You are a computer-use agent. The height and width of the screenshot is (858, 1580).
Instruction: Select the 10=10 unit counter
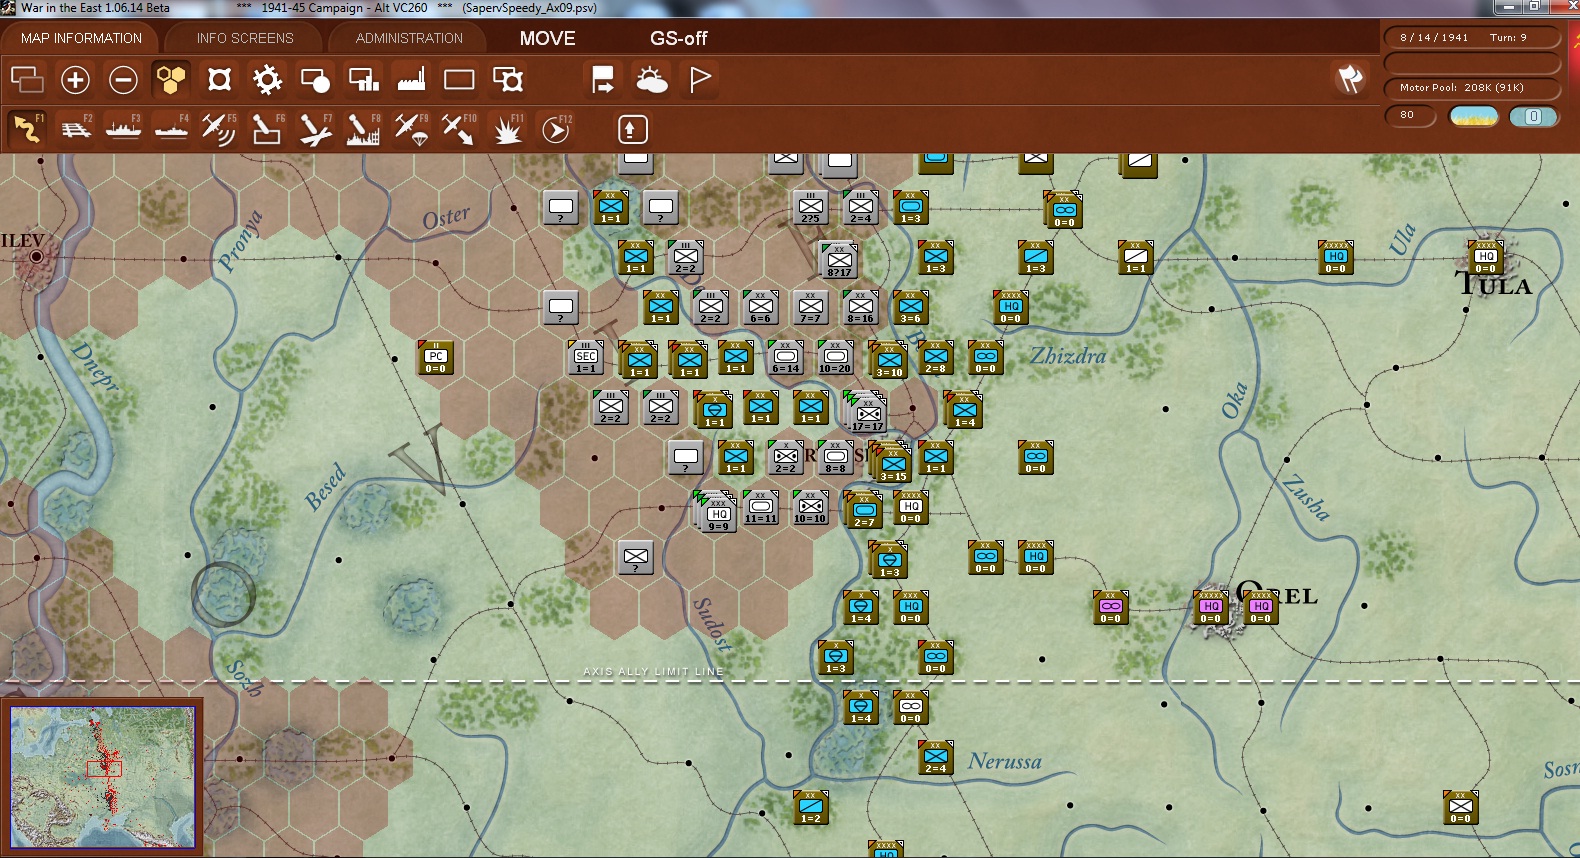811,508
